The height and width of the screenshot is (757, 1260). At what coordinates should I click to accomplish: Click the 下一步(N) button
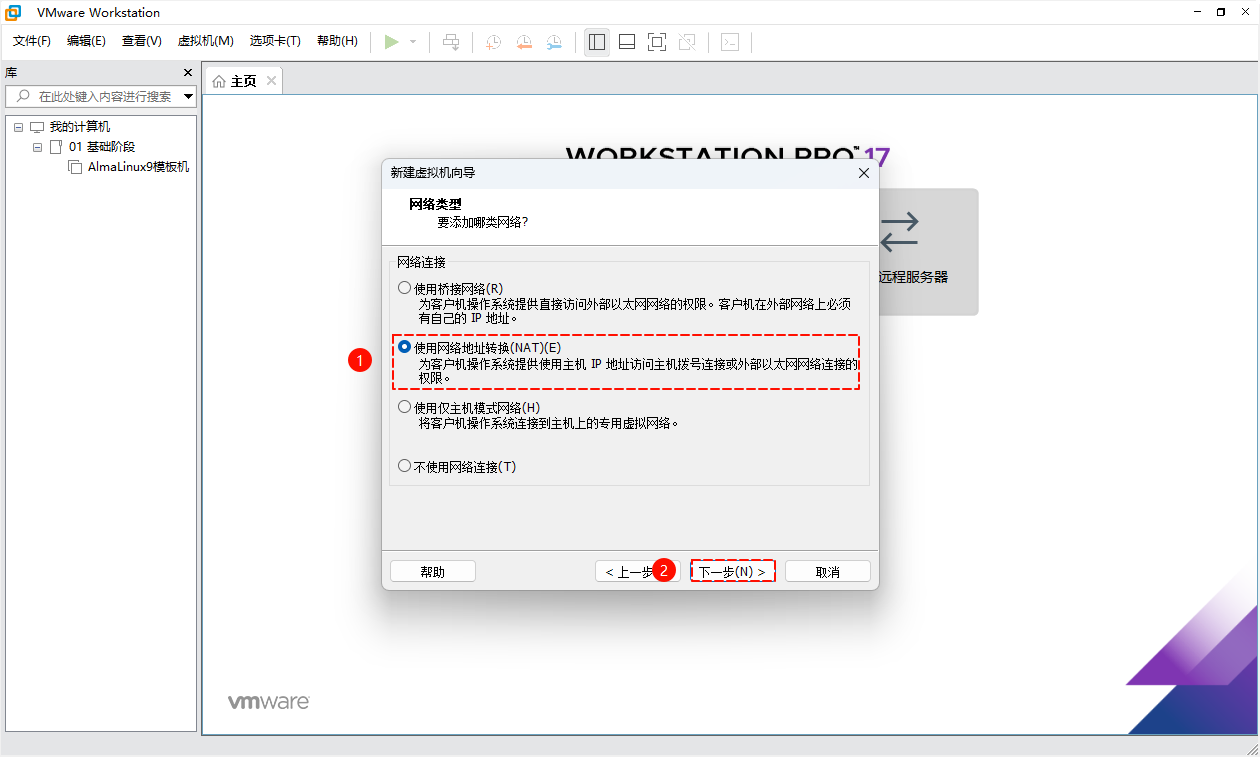tap(733, 571)
